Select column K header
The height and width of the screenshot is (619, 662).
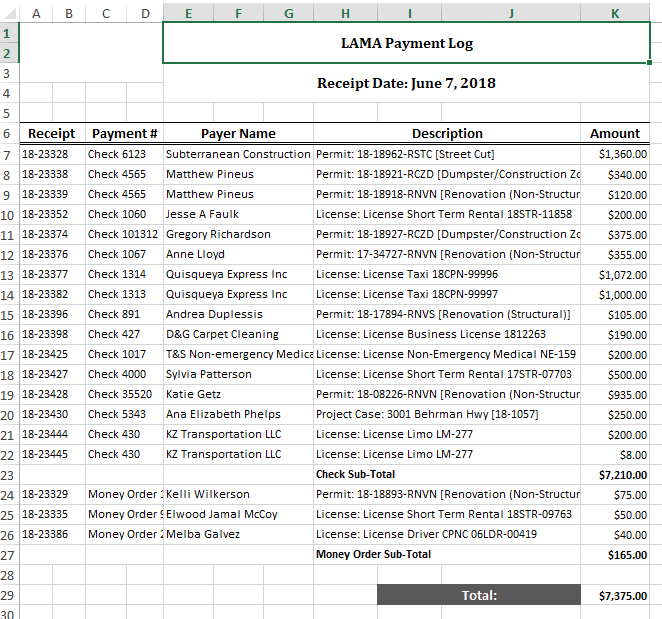point(615,13)
